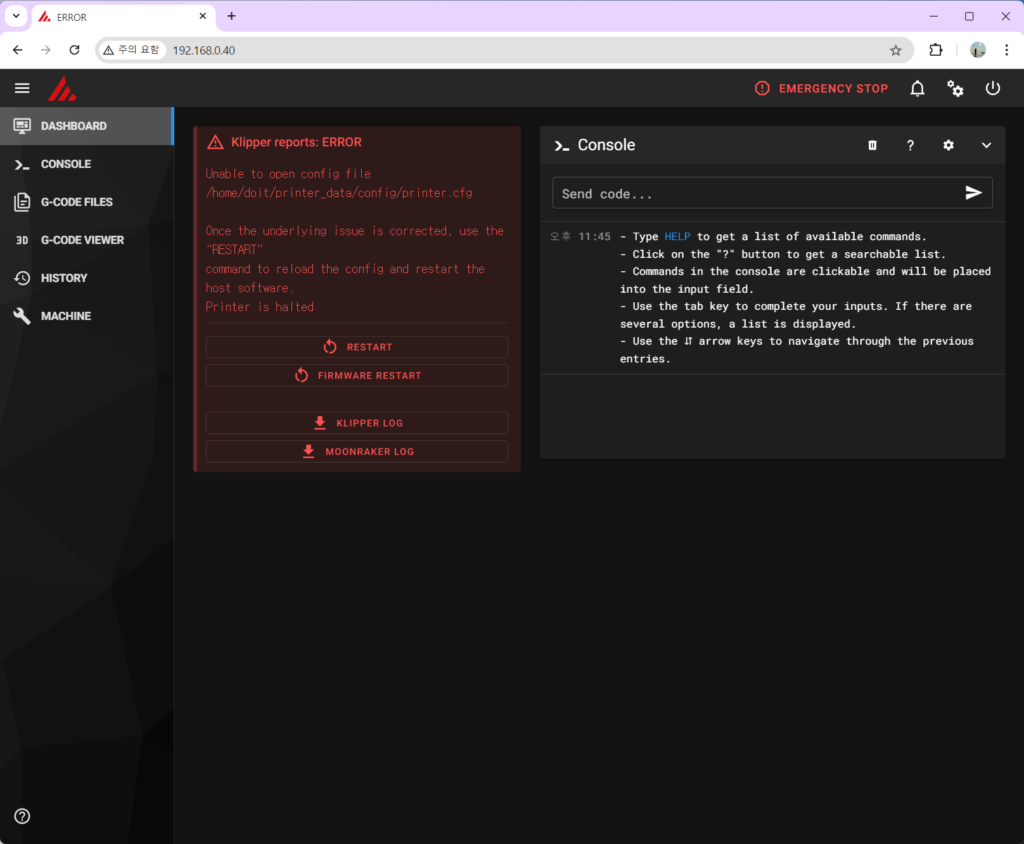Screen dimensions: 1024x844
Task: Click the hamburger menu icon to collapse sidebar
Action: tap(22, 88)
